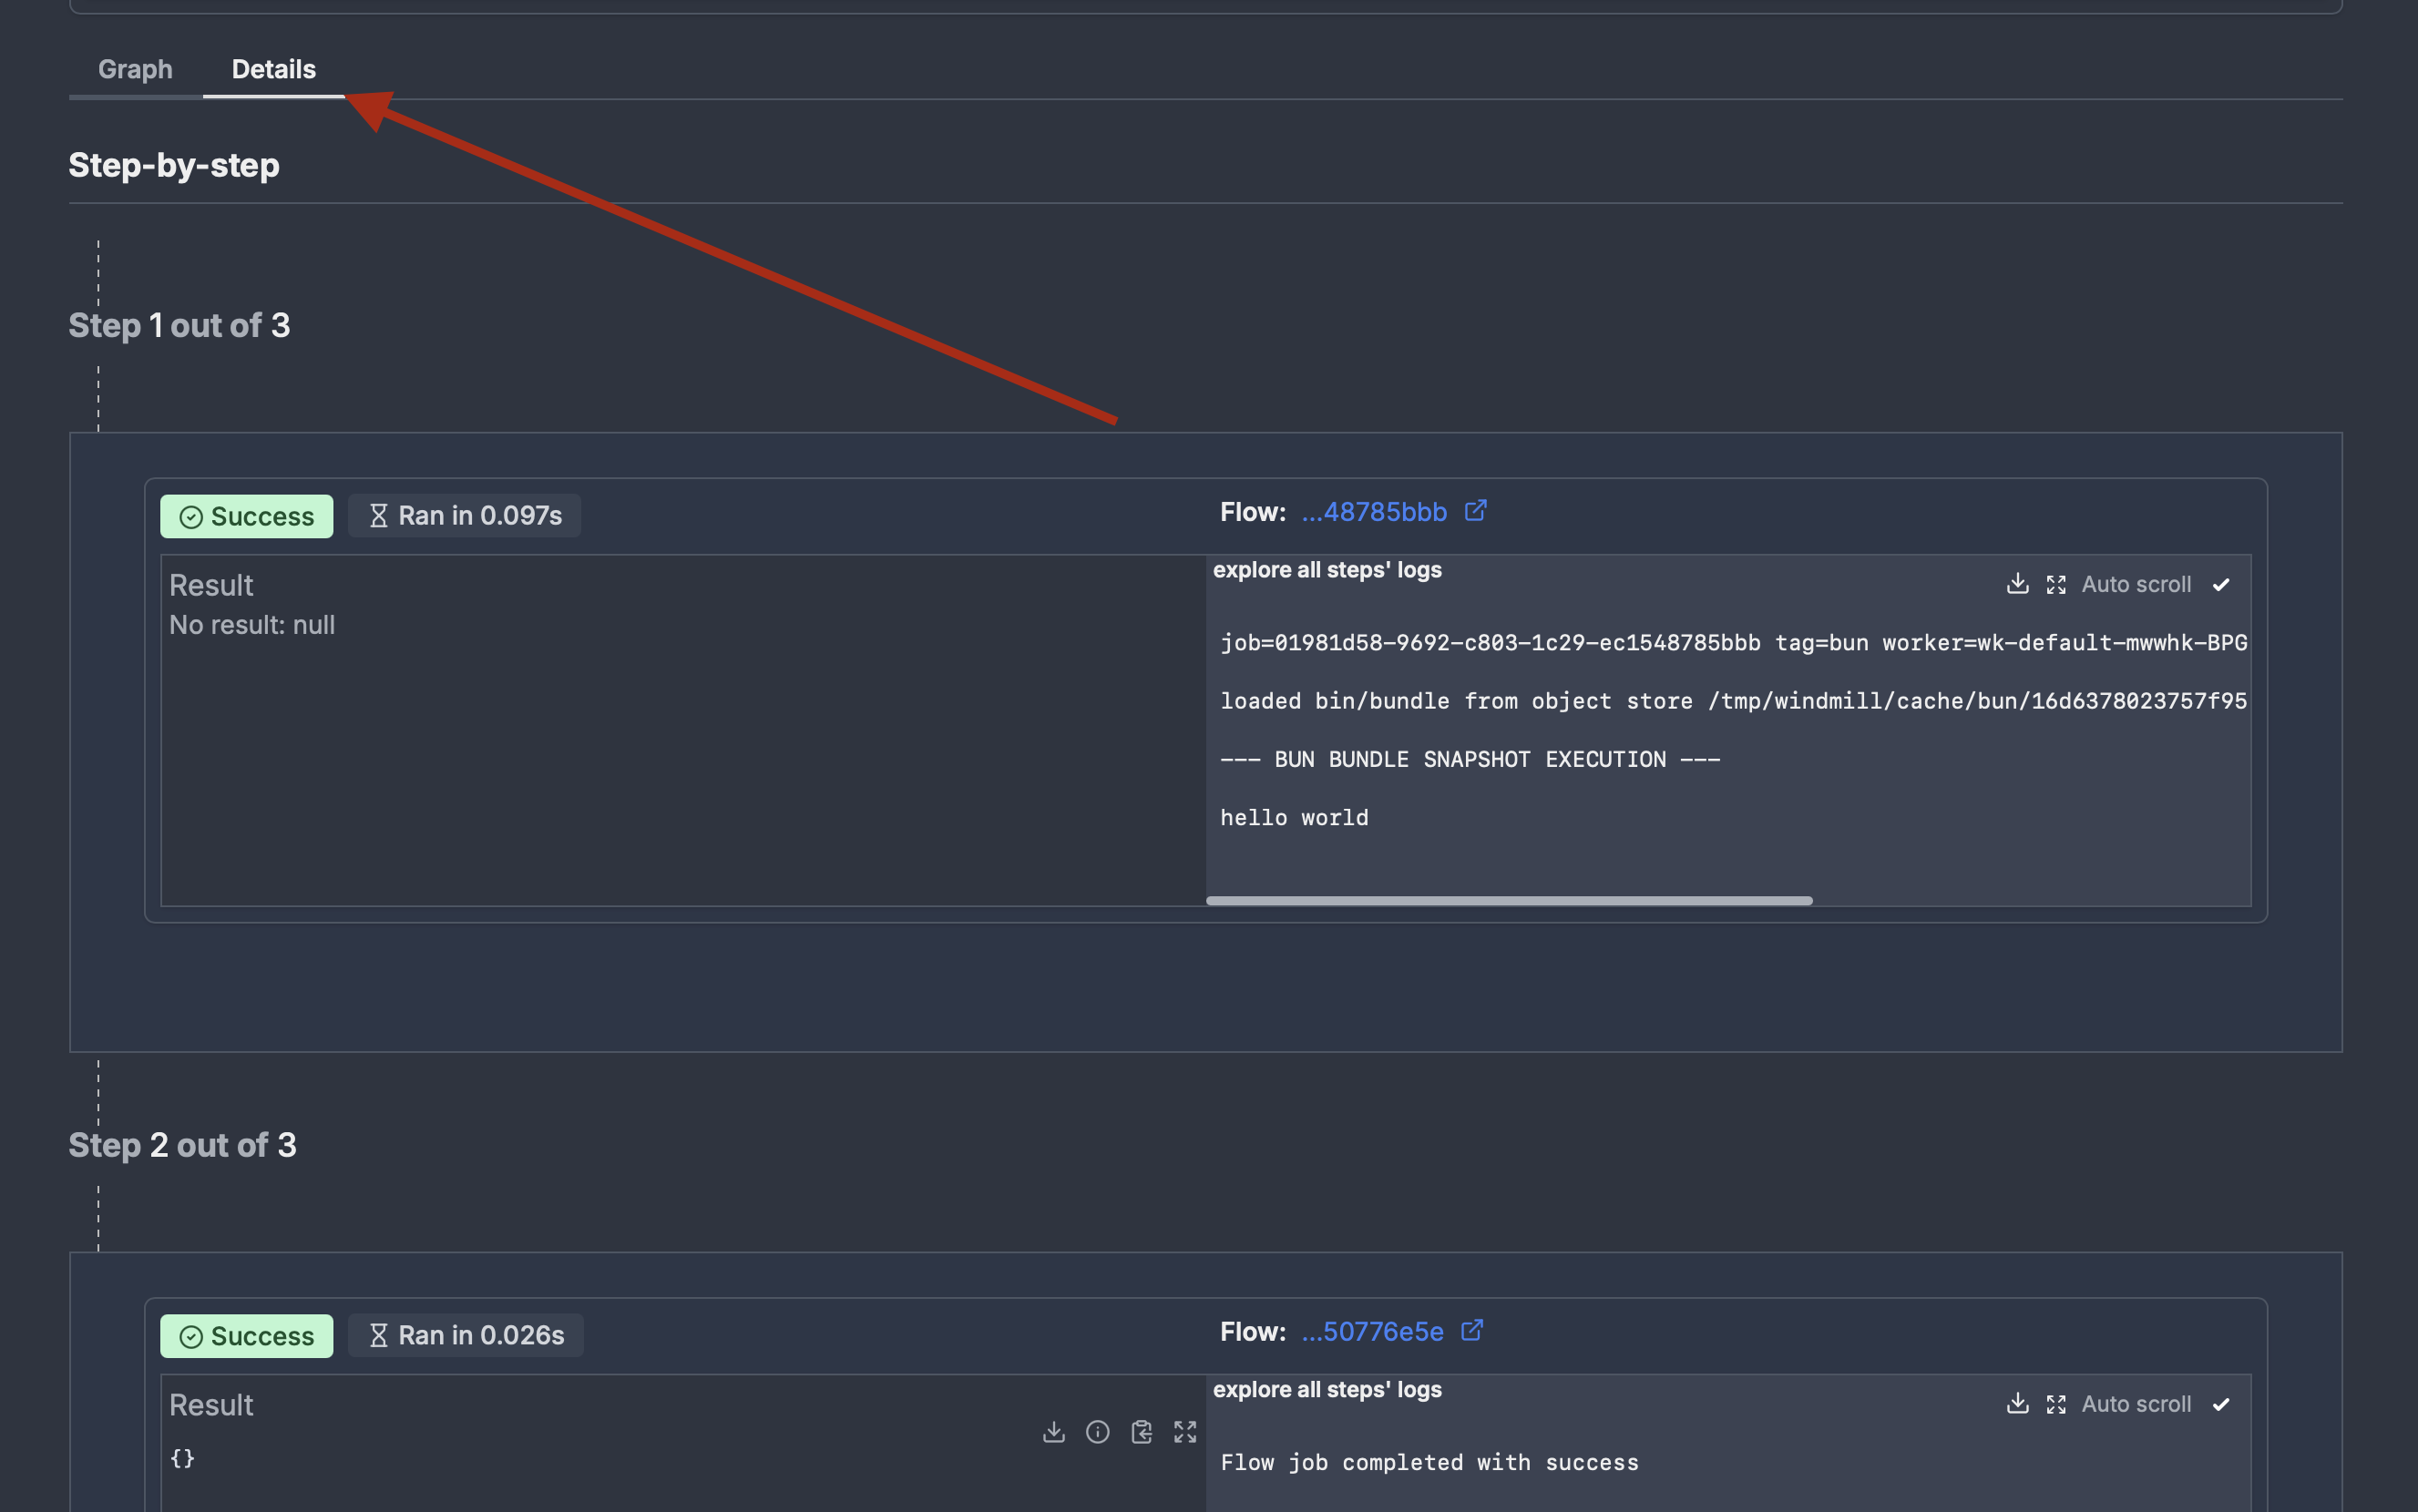Click the 'Step-by-step' heading
This screenshot has width=2418, height=1512.
174,165
